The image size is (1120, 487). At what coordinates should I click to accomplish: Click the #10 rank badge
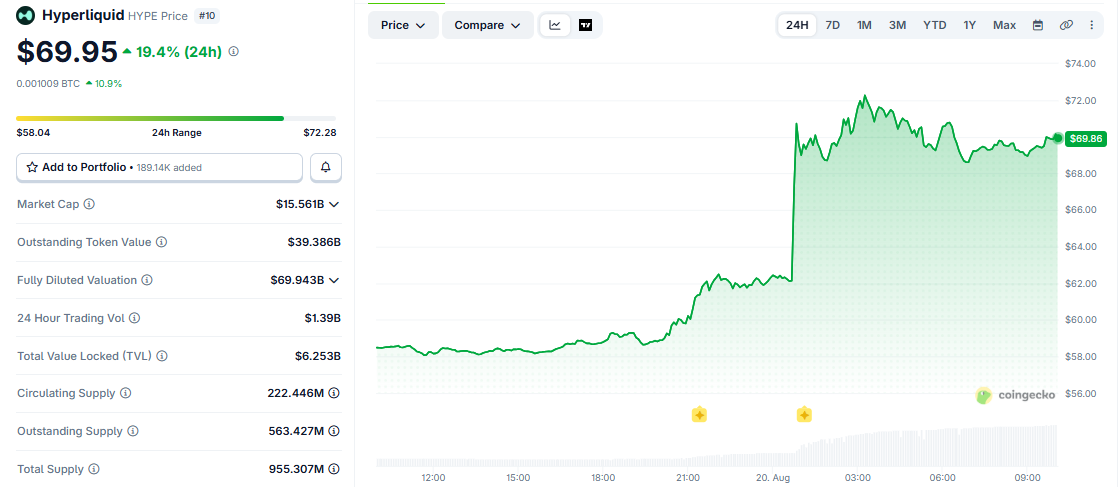(207, 15)
